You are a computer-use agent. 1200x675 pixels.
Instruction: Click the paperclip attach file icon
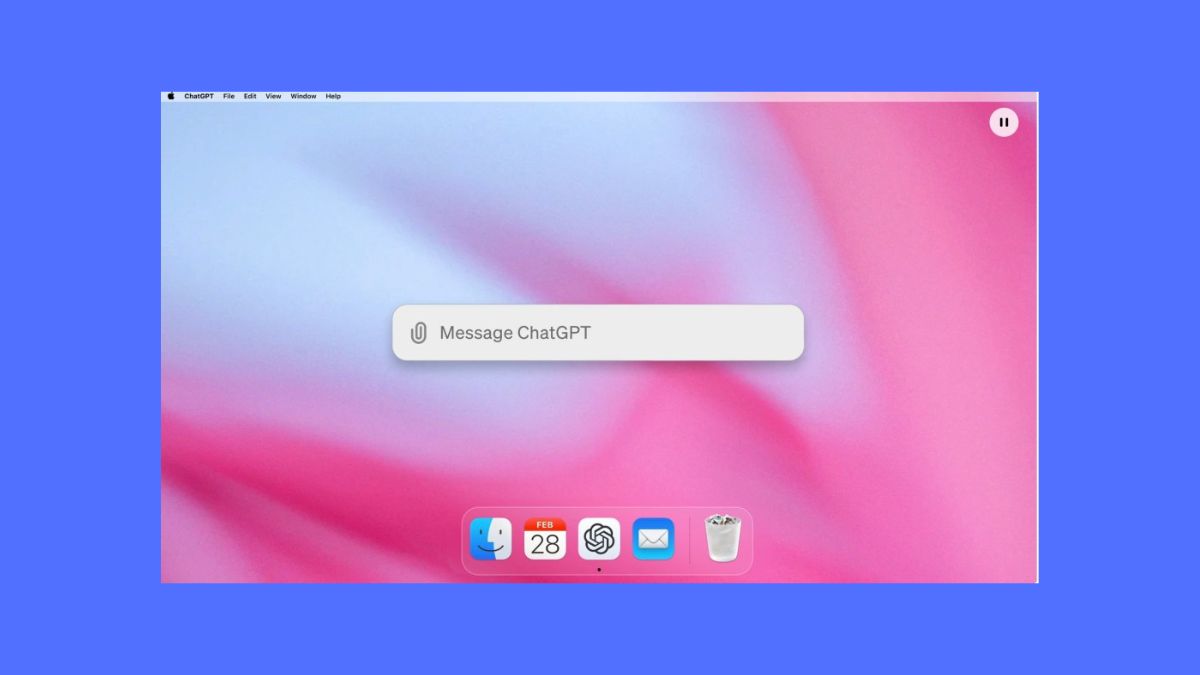coord(419,333)
